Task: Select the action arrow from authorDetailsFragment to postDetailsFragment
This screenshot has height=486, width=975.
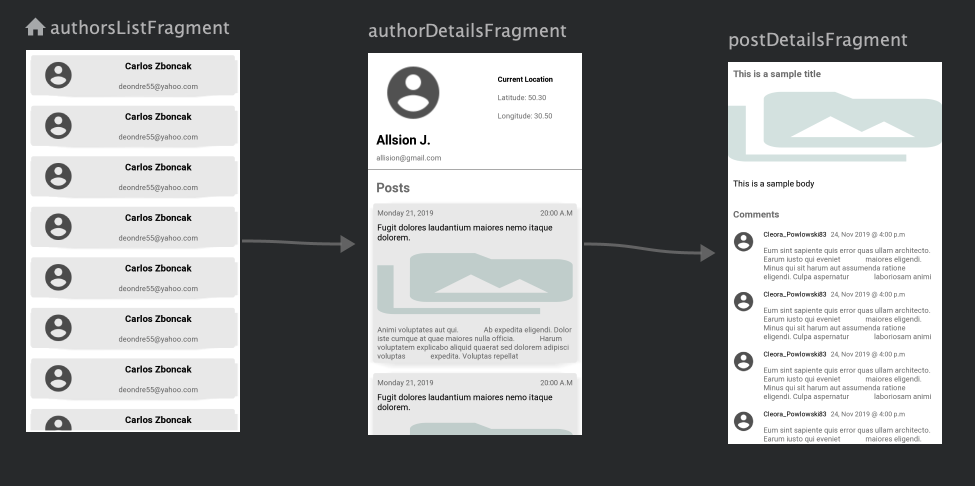Action: click(x=649, y=249)
